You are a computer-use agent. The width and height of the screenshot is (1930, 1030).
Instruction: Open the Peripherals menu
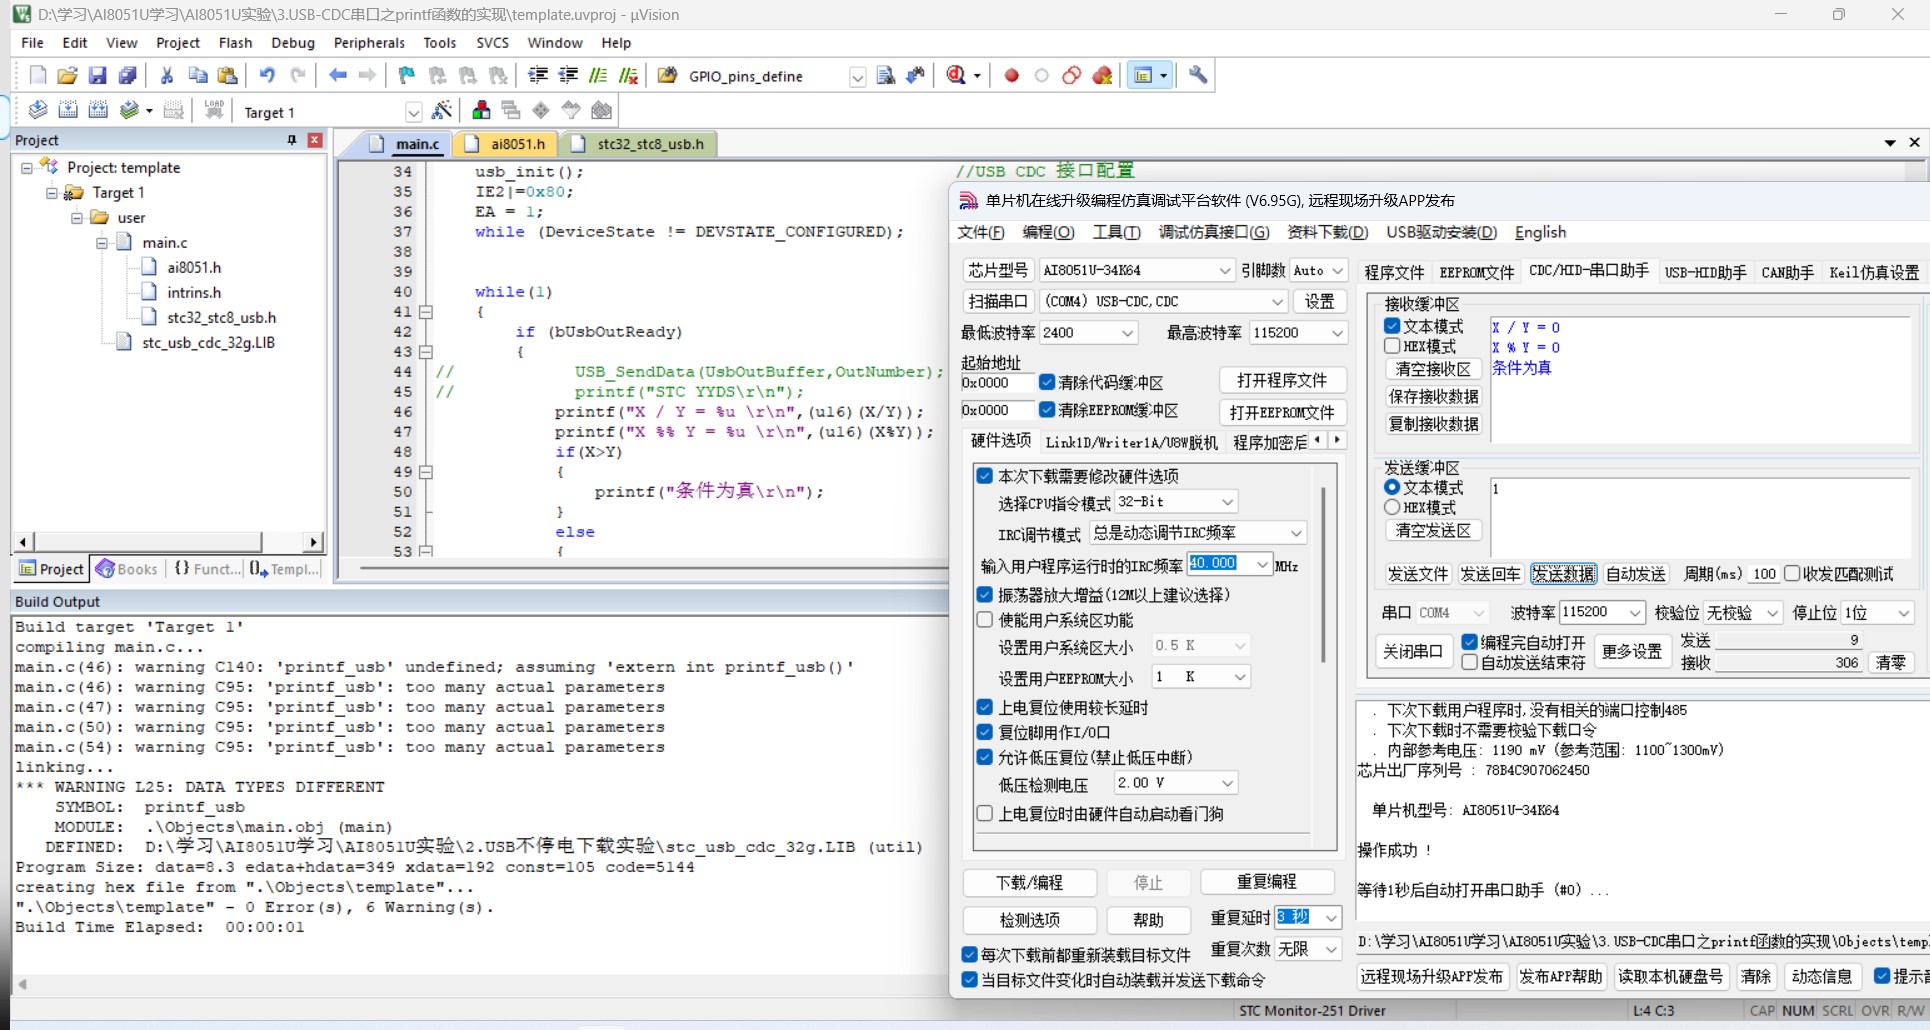point(369,43)
